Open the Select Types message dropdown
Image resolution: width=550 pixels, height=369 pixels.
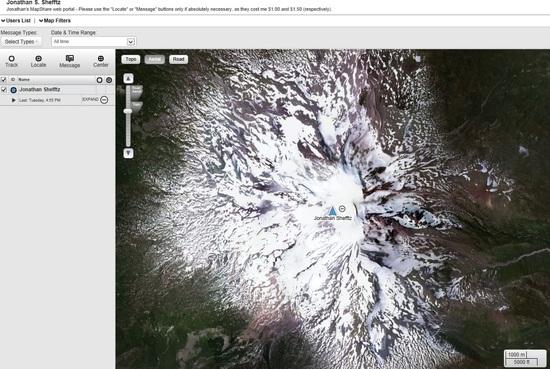21,41
